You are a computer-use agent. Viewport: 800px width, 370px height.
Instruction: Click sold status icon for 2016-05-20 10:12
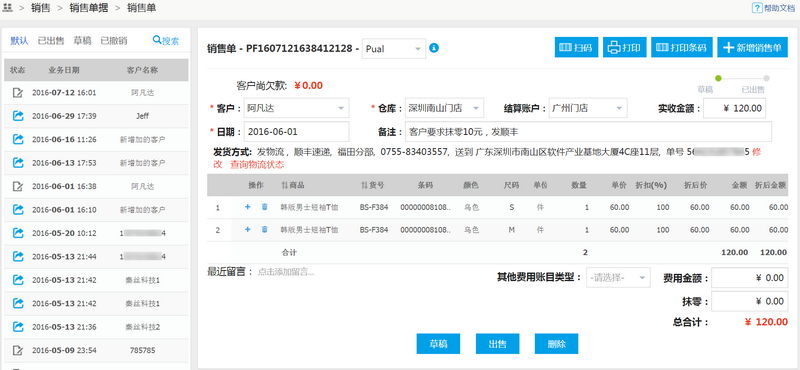18,233
